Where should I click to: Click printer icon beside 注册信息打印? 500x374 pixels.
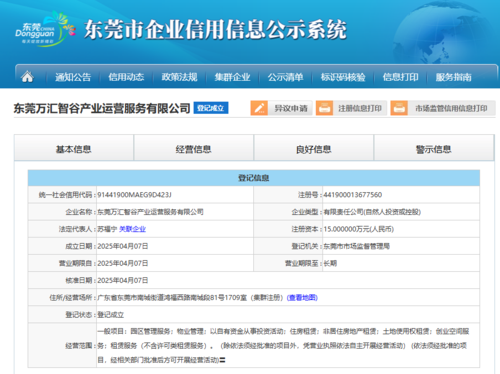coord(324,108)
